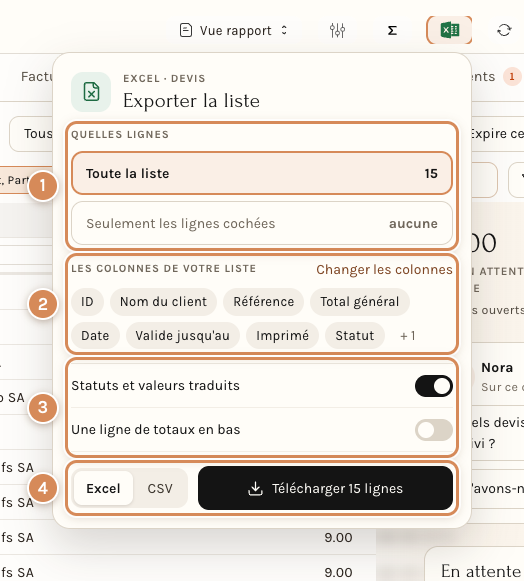Click the Changer les colonnes link
Viewport: 524px width, 581px height.
(384, 269)
